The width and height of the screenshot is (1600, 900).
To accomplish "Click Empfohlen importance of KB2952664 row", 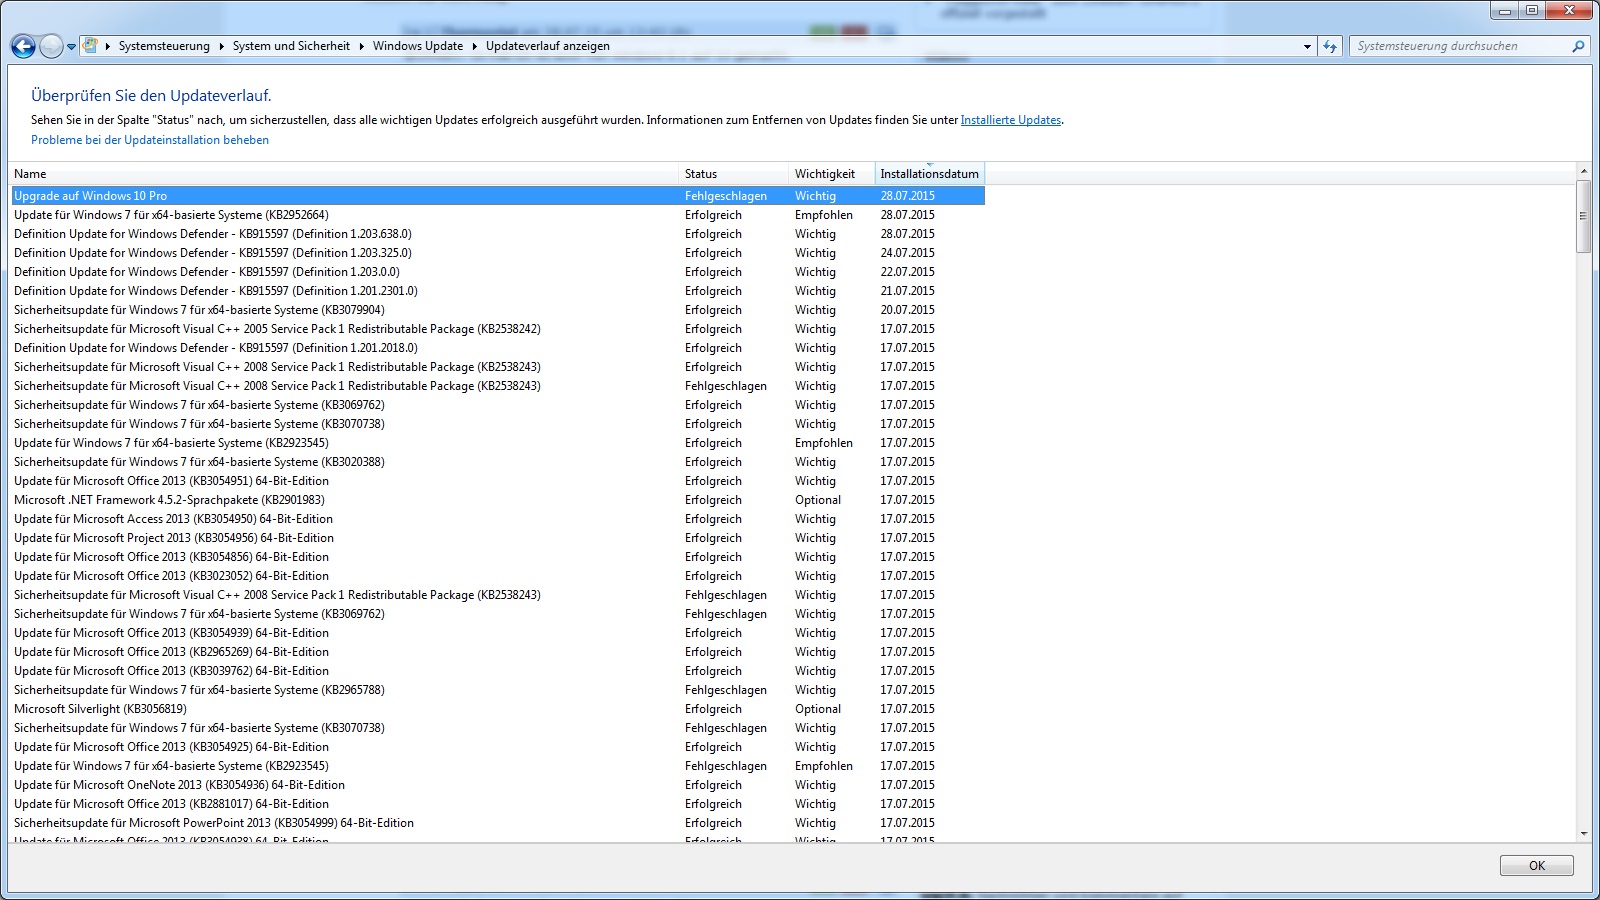I will tap(824, 215).
